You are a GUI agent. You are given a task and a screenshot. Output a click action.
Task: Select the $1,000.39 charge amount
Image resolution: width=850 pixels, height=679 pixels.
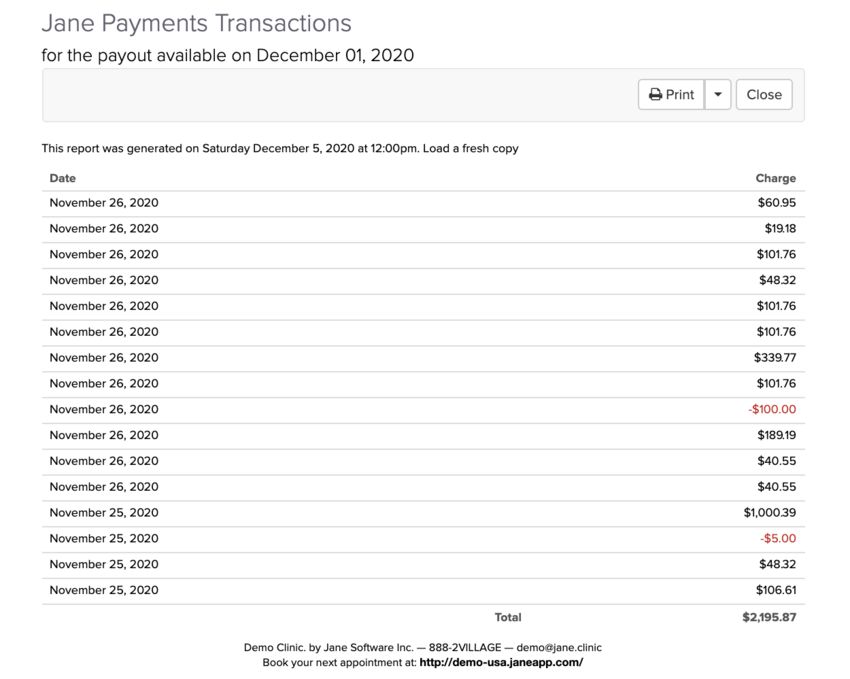pyautogui.click(x=769, y=513)
